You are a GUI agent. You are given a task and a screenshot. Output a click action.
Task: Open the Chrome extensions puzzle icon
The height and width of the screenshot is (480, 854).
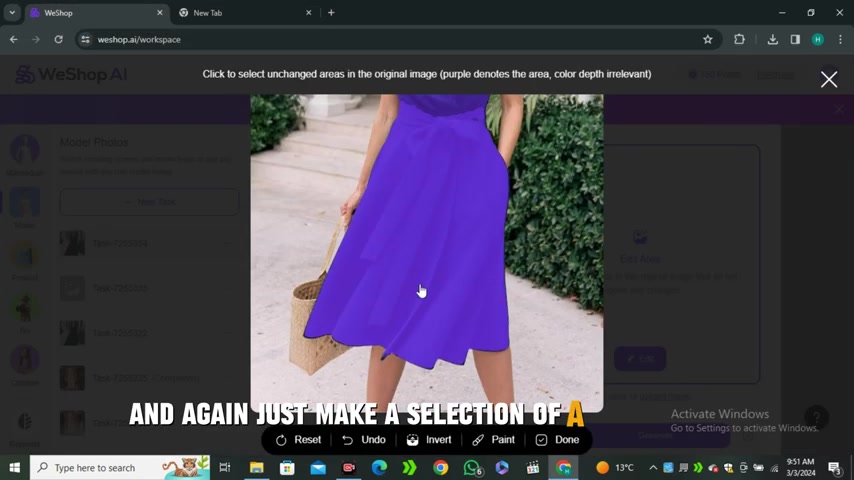point(739,39)
